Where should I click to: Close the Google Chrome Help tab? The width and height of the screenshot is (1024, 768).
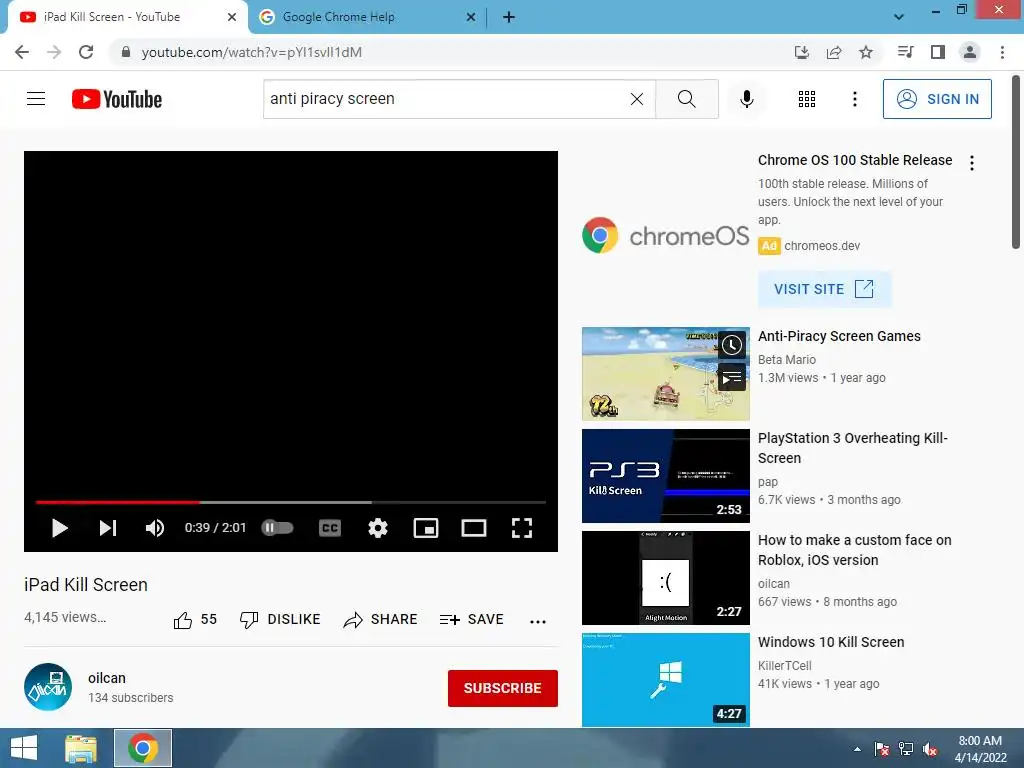coord(471,17)
